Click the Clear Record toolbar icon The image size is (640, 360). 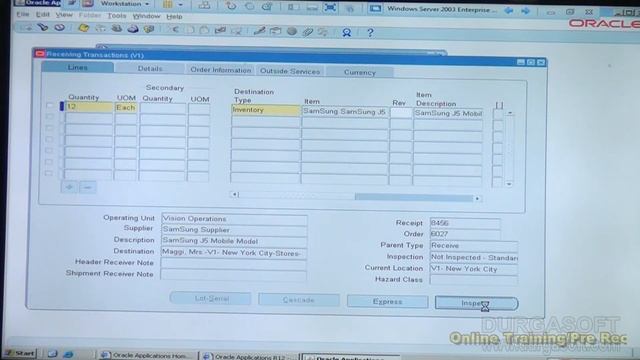tap(221, 30)
